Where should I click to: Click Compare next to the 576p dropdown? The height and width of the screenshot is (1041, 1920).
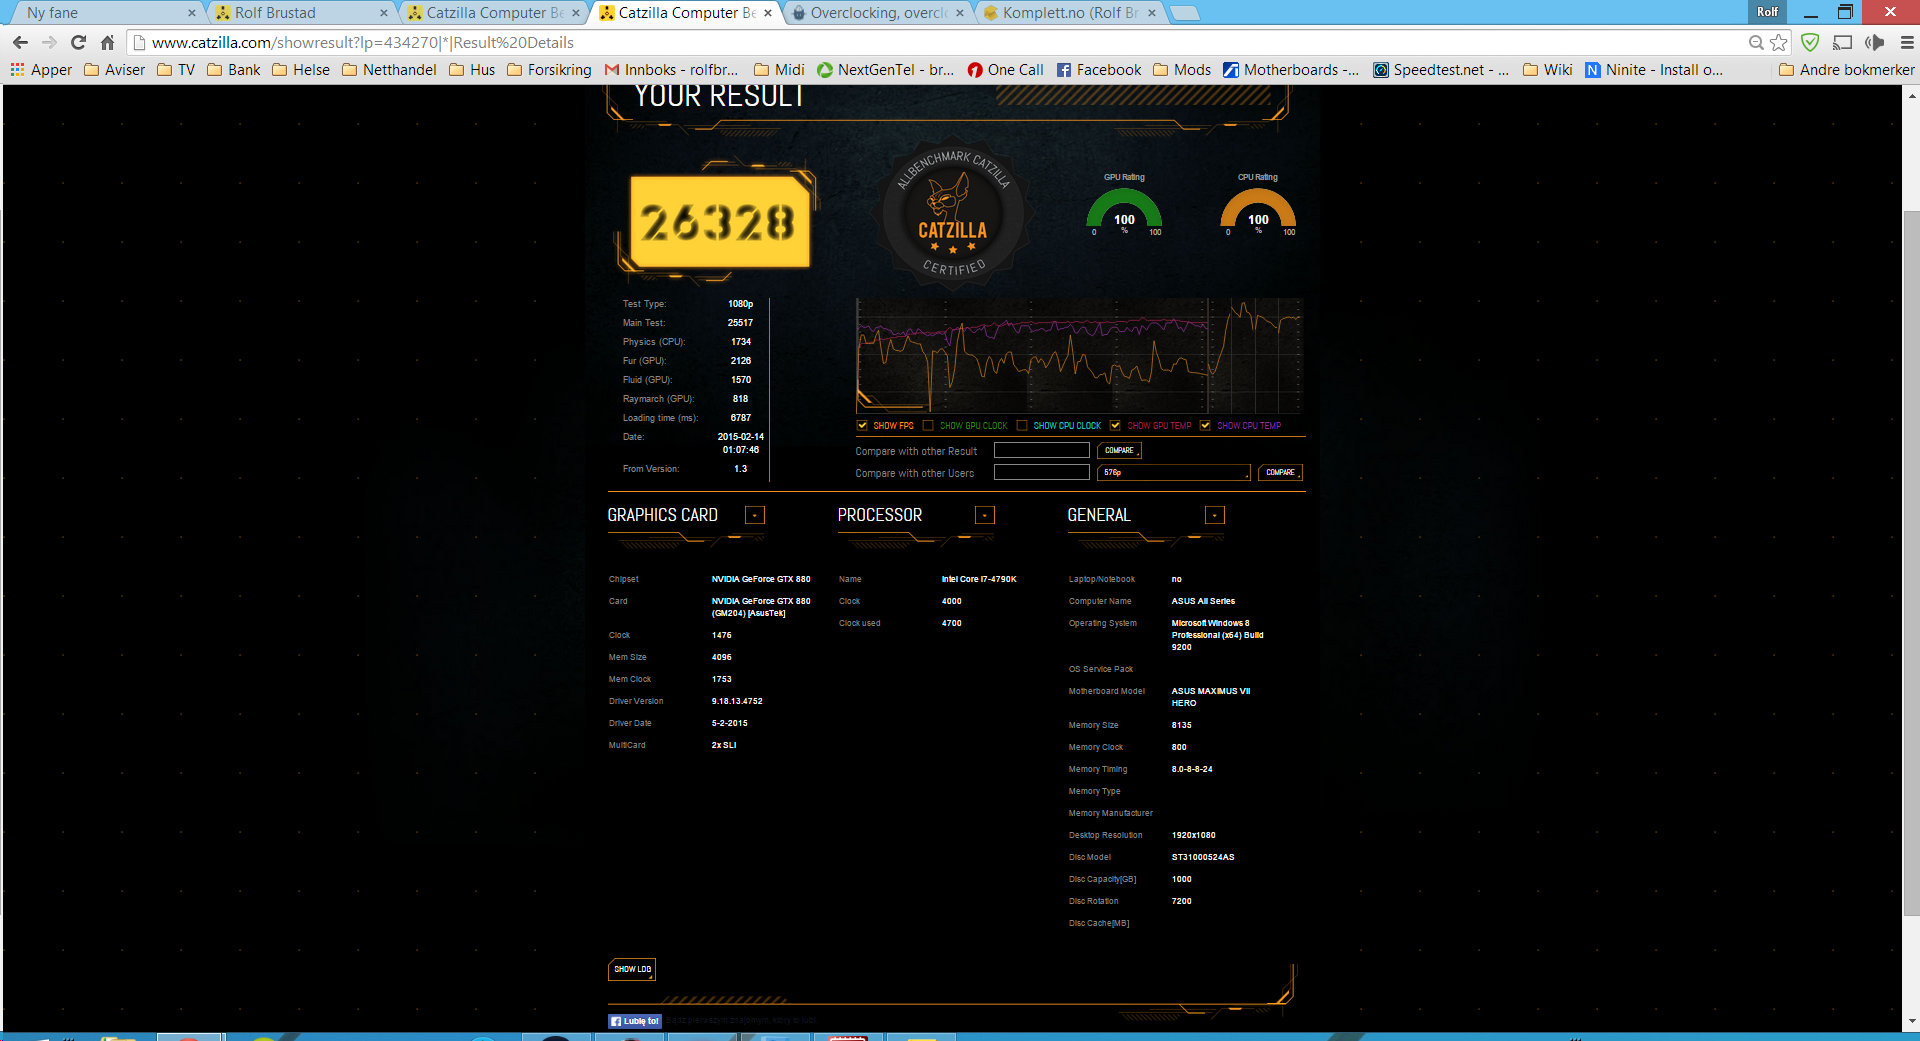1280,472
